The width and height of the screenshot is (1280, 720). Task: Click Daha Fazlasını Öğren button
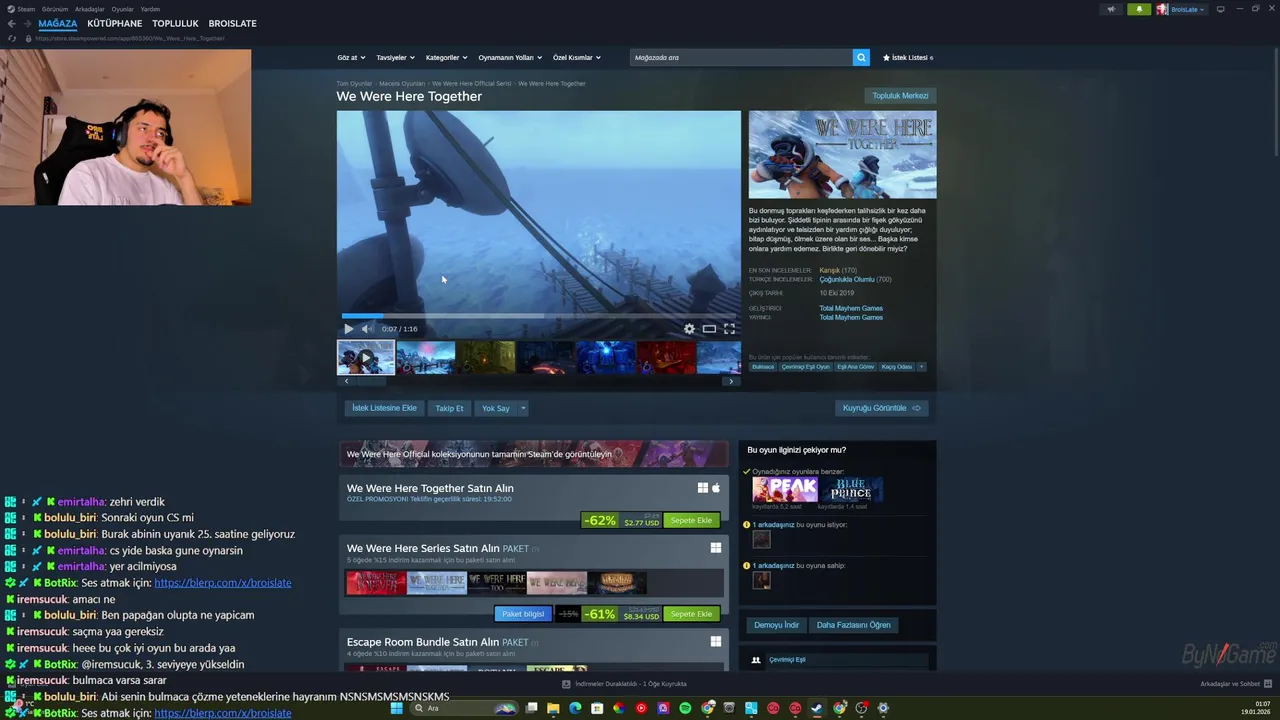(x=853, y=625)
